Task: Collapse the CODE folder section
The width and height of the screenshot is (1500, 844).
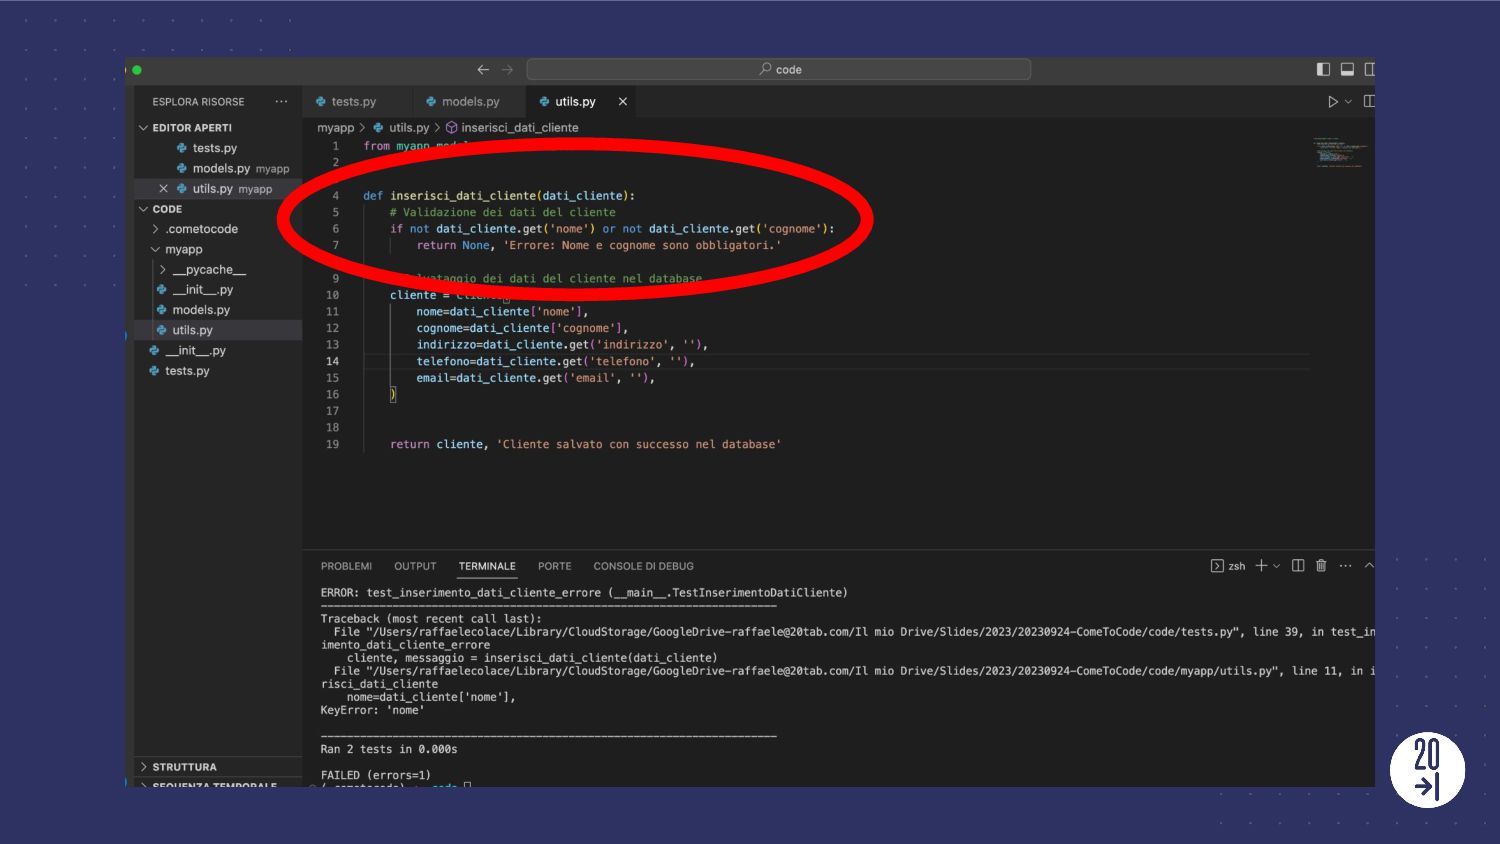Action: [167, 210]
